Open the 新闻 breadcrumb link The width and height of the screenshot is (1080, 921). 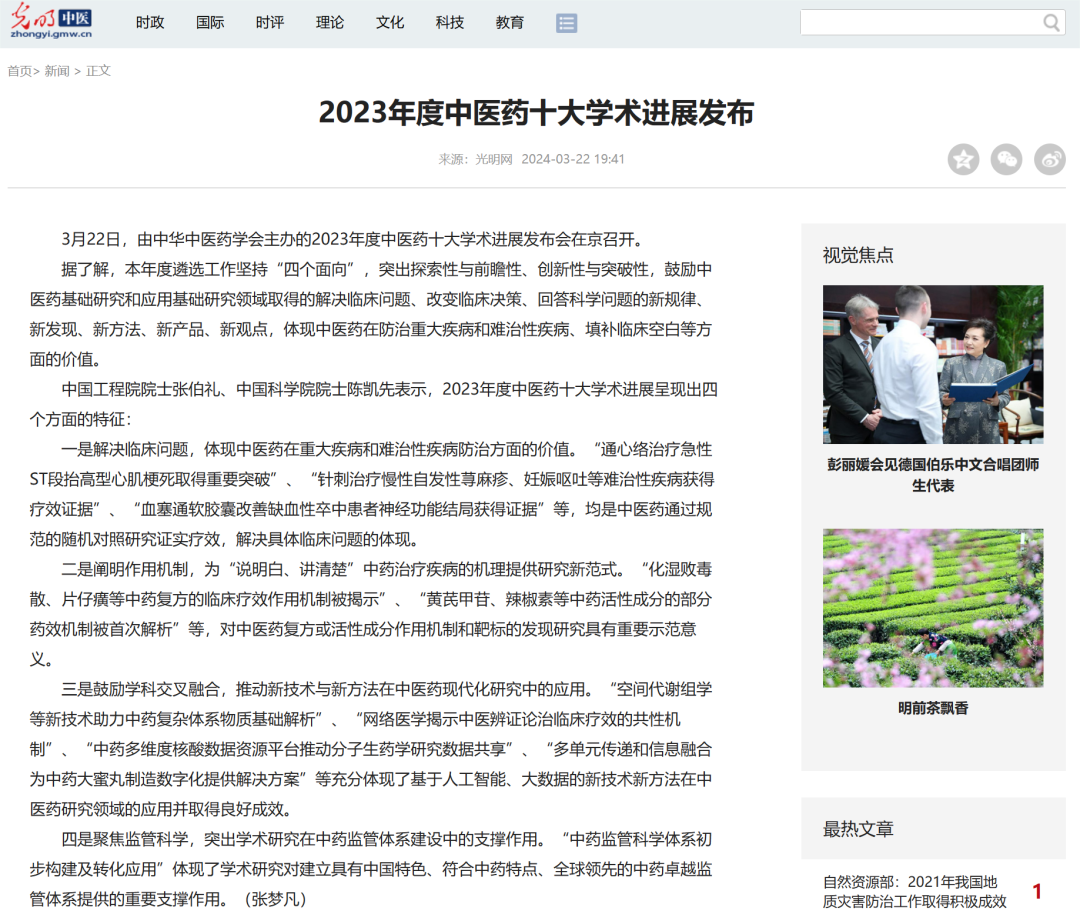(57, 71)
